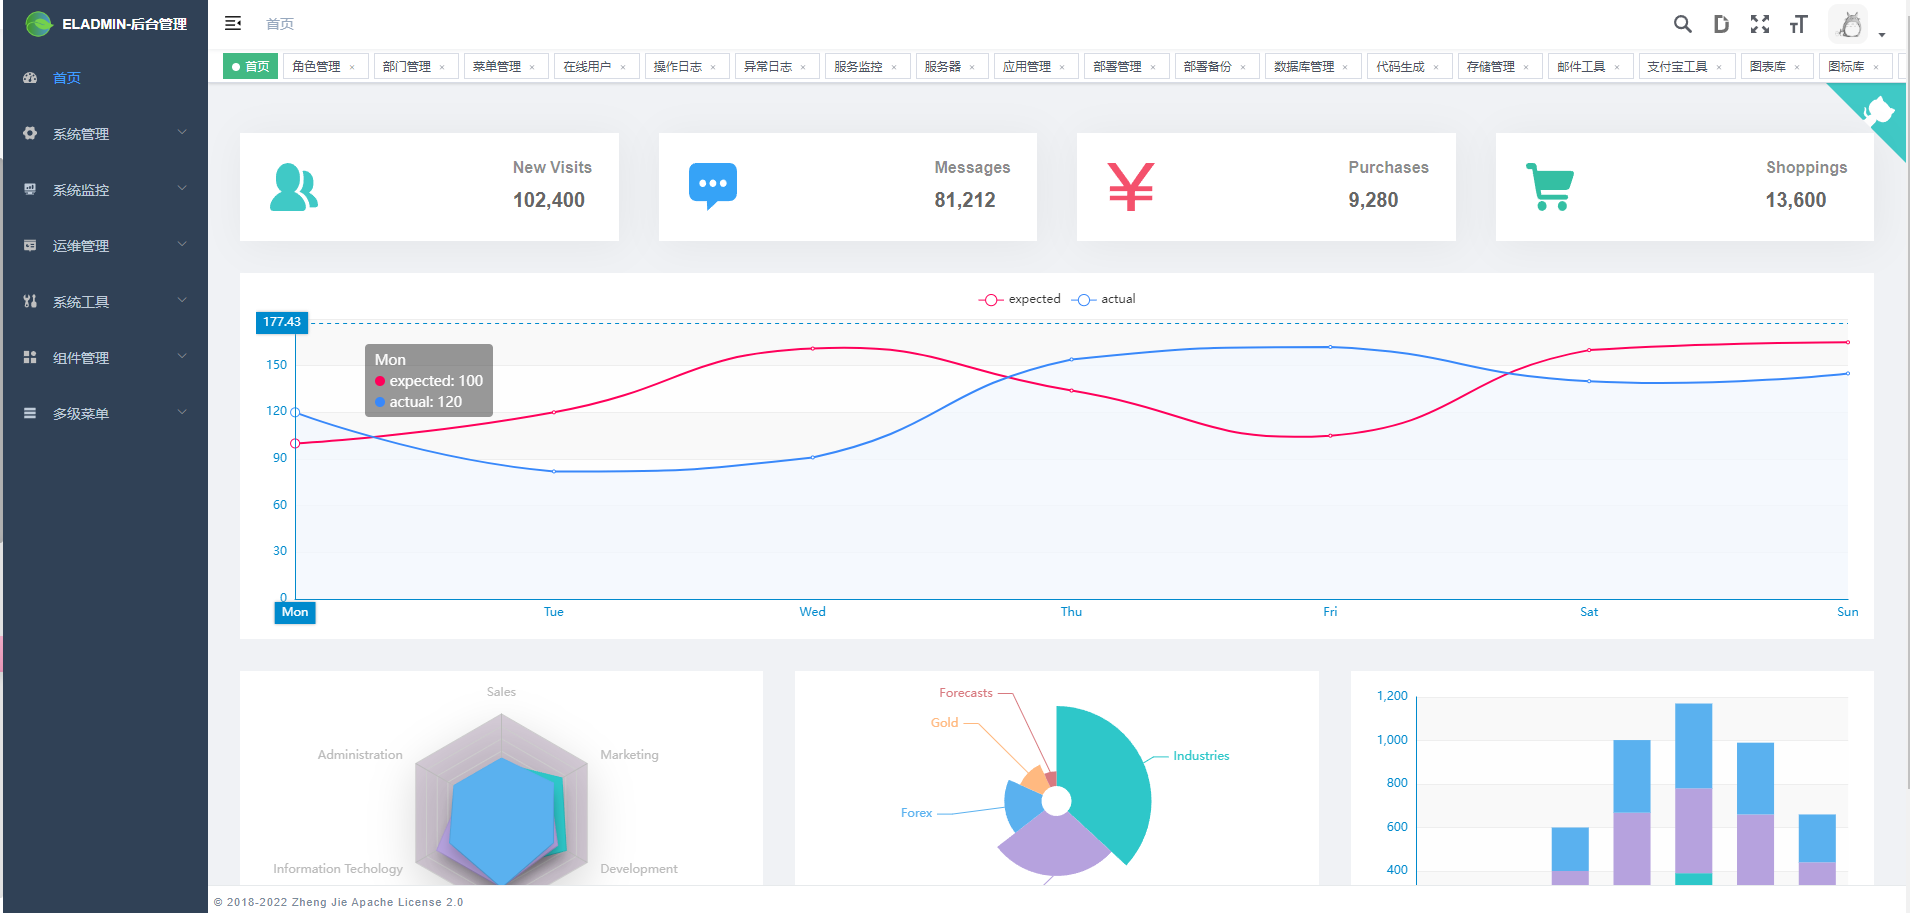Close the 部门管理 tab
This screenshot has height=913, width=1910.
(442, 67)
